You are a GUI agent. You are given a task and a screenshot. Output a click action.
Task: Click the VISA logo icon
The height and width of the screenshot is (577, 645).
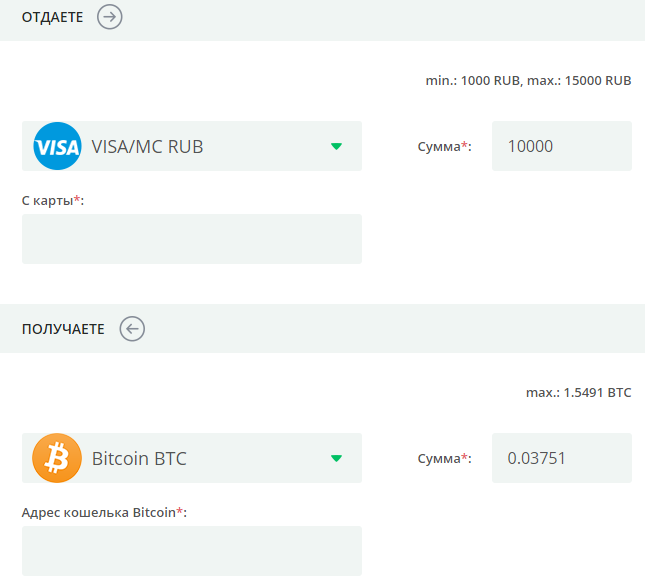56,147
